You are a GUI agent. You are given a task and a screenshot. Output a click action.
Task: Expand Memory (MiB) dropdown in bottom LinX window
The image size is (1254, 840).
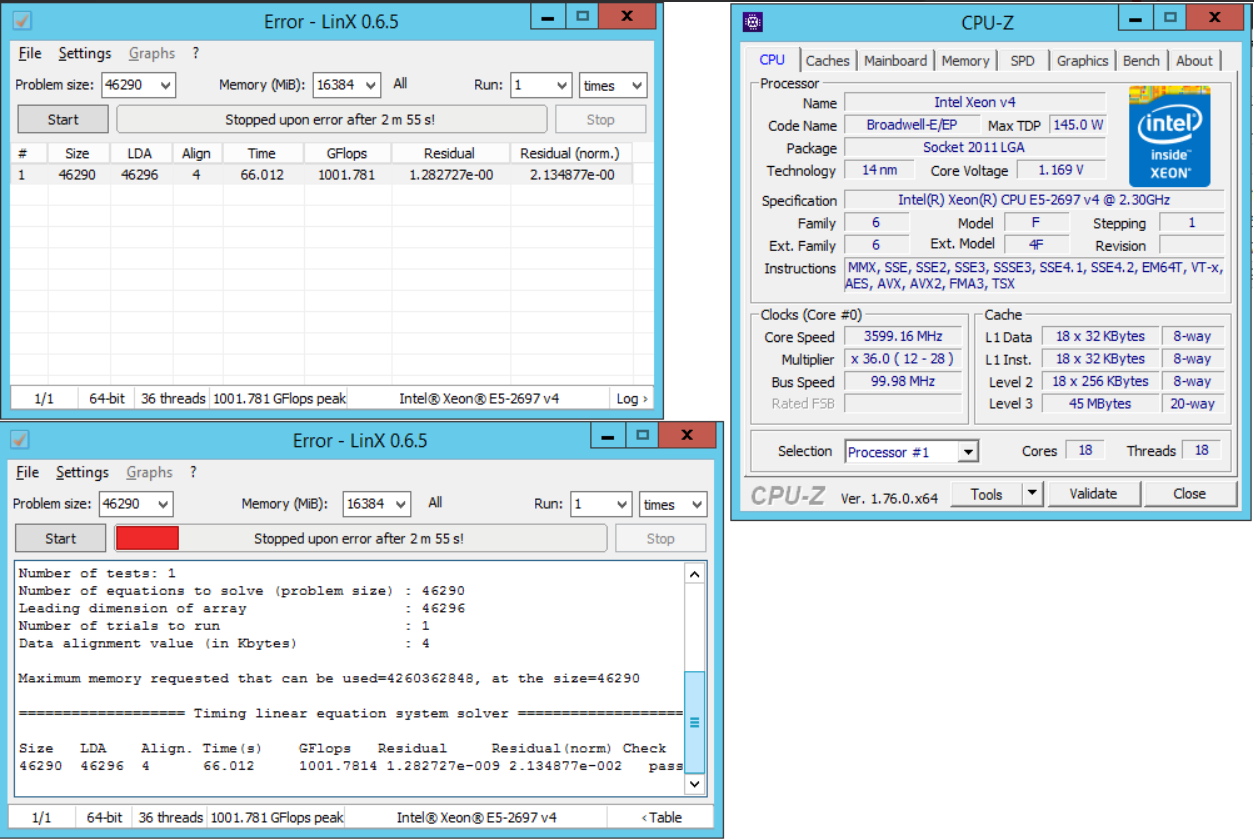click(401, 504)
